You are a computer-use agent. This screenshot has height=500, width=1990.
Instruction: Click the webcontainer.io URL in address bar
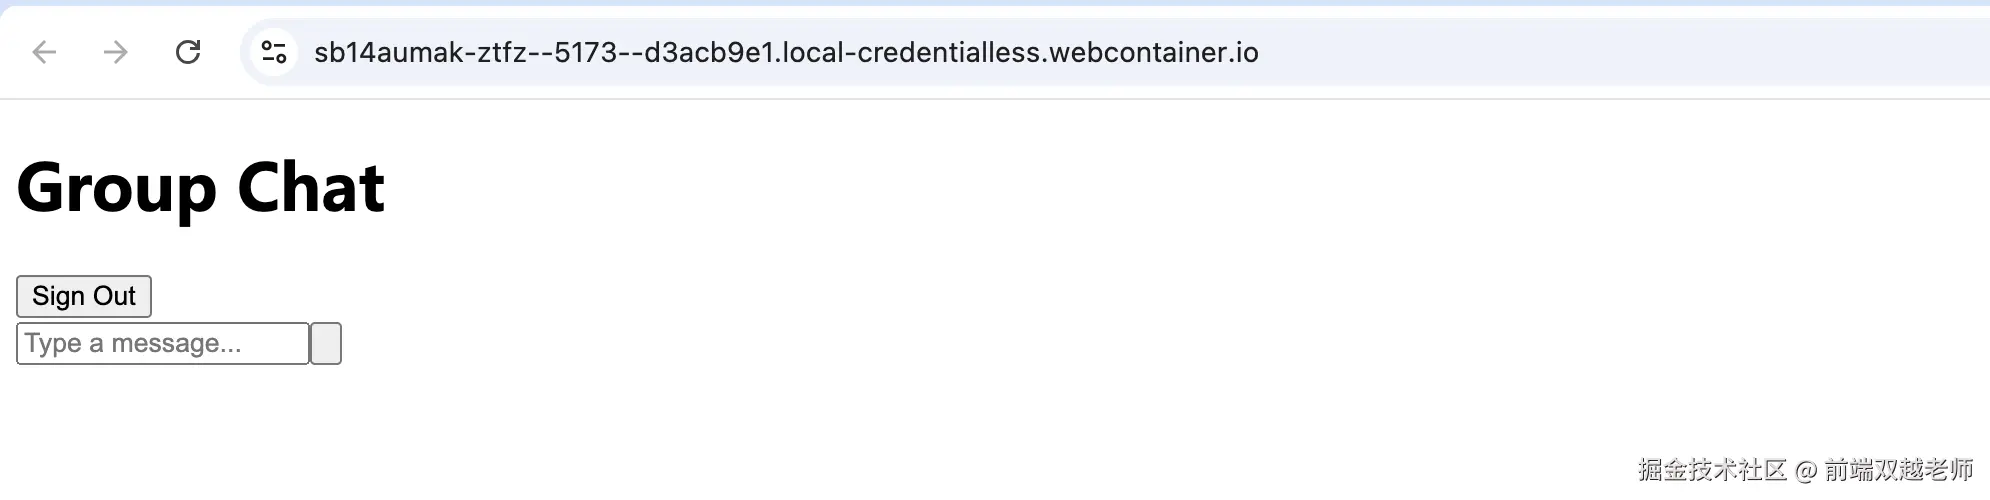pos(786,52)
